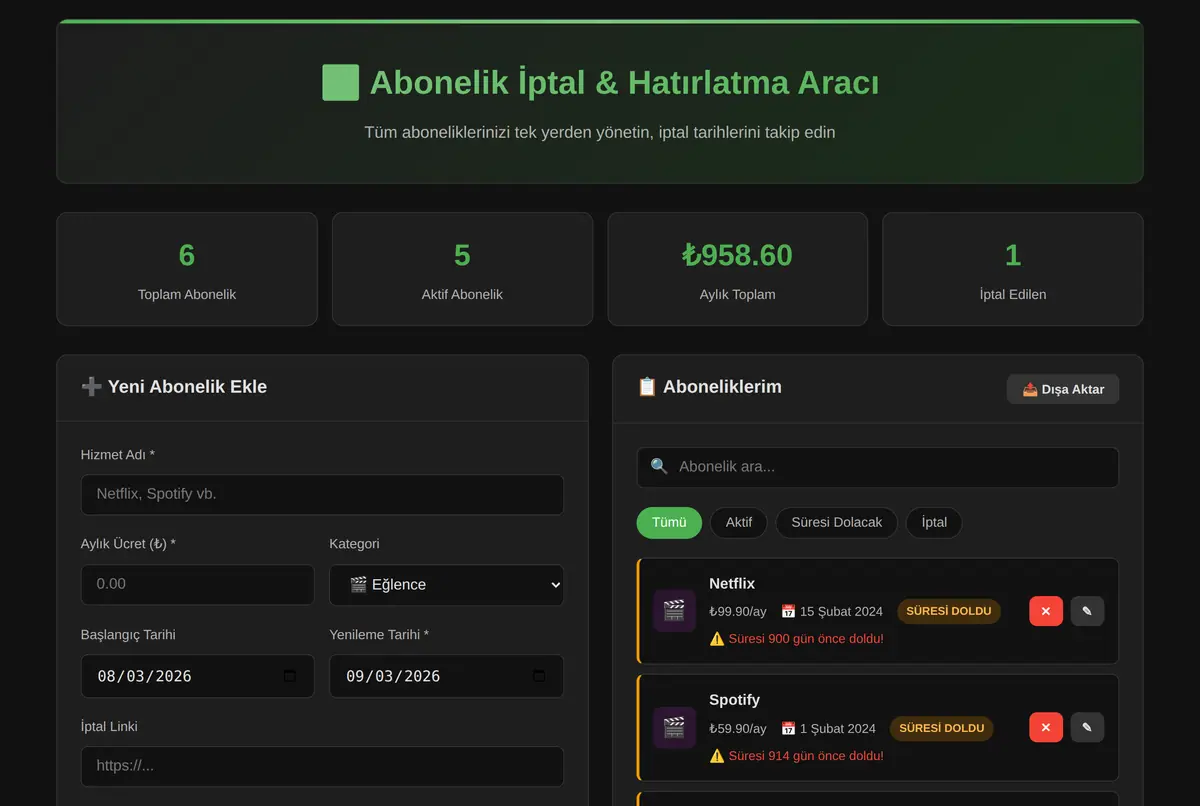Click the Abonelik ara search box
The image size is (1200, 806).
click(x=878, y=467)
